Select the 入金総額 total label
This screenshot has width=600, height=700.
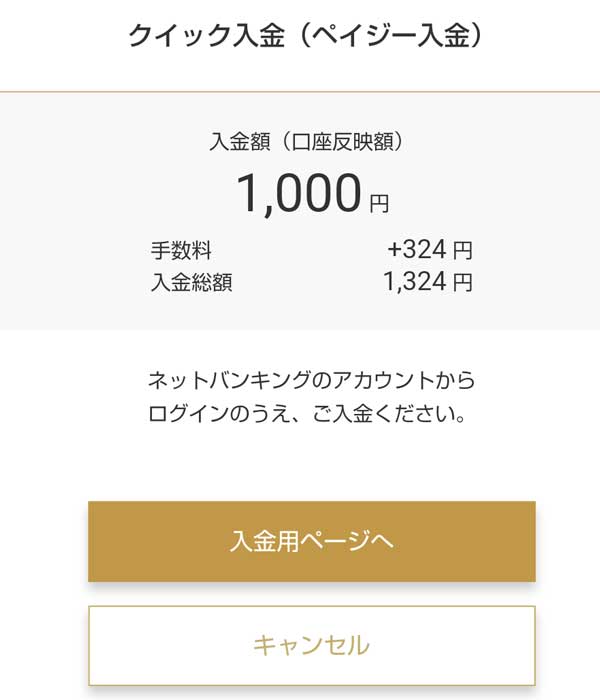[x=191, y=282]
